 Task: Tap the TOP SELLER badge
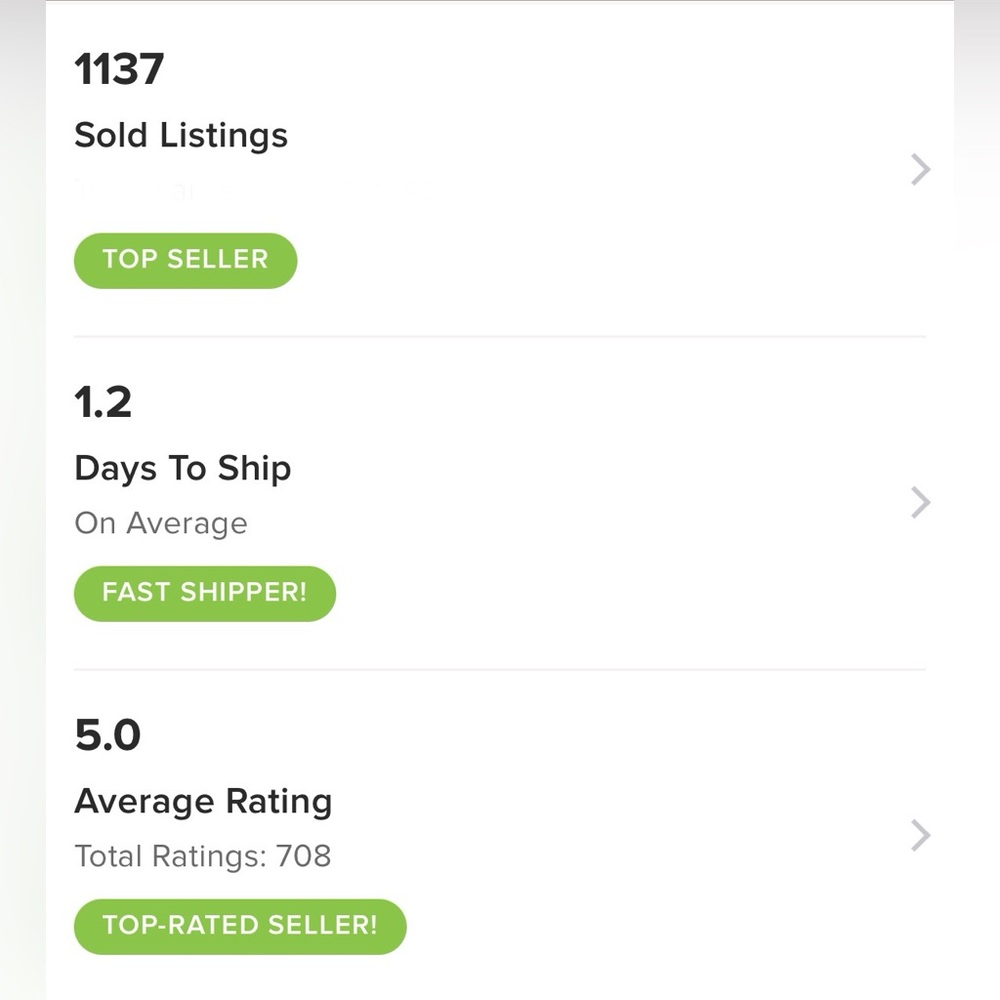186,260
